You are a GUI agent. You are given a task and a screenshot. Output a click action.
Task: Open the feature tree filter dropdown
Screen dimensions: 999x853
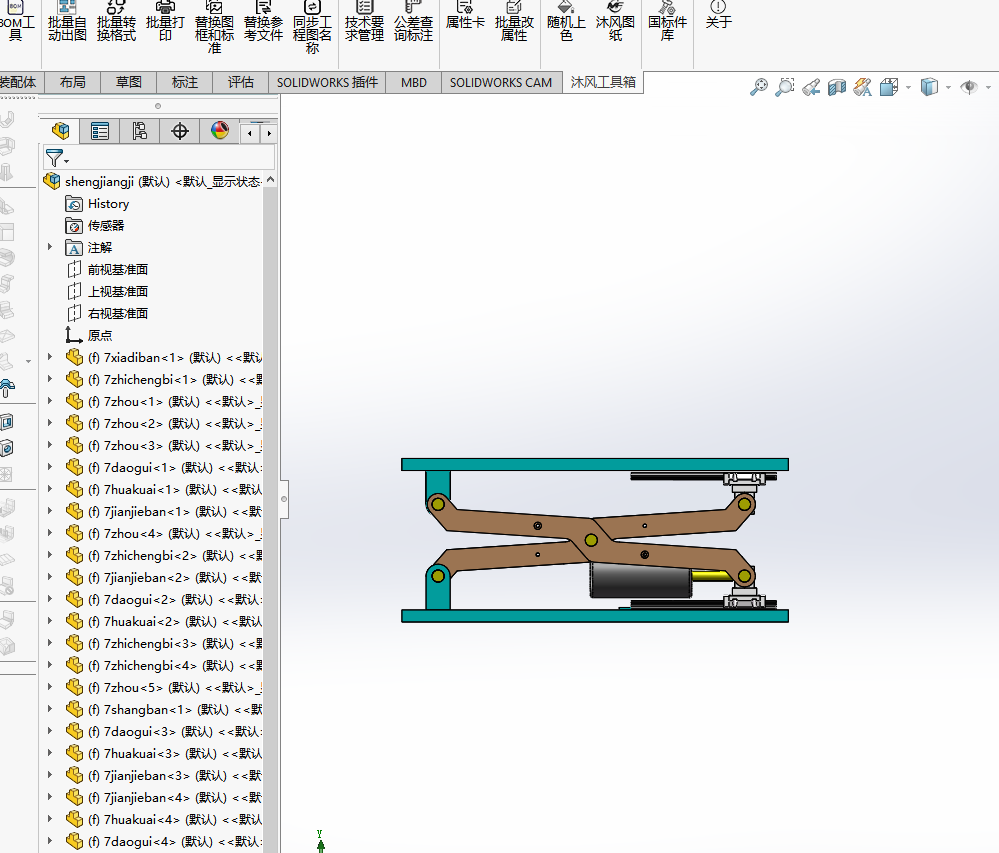pos(57,159)
